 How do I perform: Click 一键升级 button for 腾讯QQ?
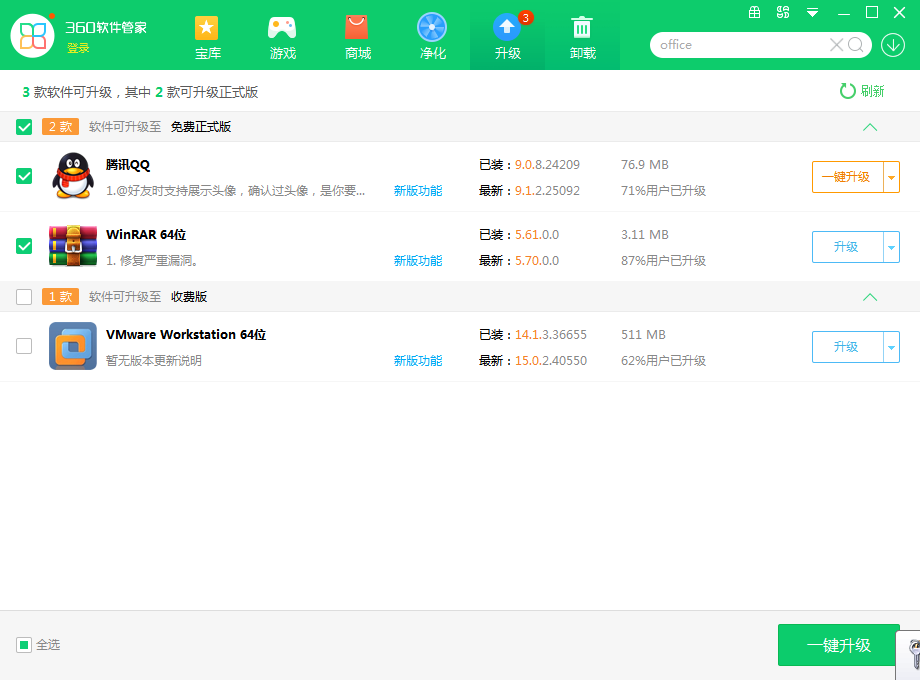click(x=847, y=177)
